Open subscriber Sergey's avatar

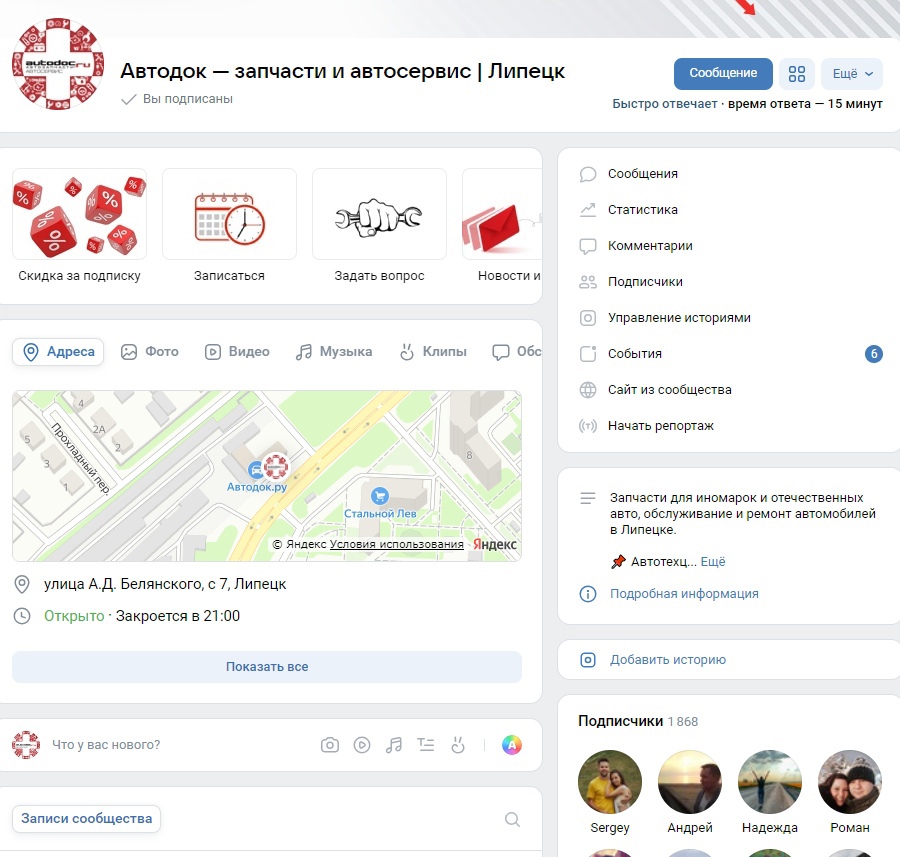coord(610,782)
